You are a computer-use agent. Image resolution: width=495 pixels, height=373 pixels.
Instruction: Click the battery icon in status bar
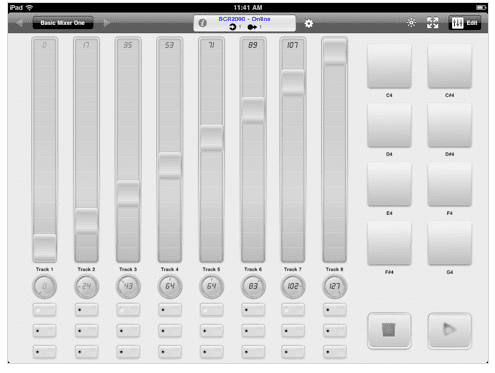[x=481, y=7]
